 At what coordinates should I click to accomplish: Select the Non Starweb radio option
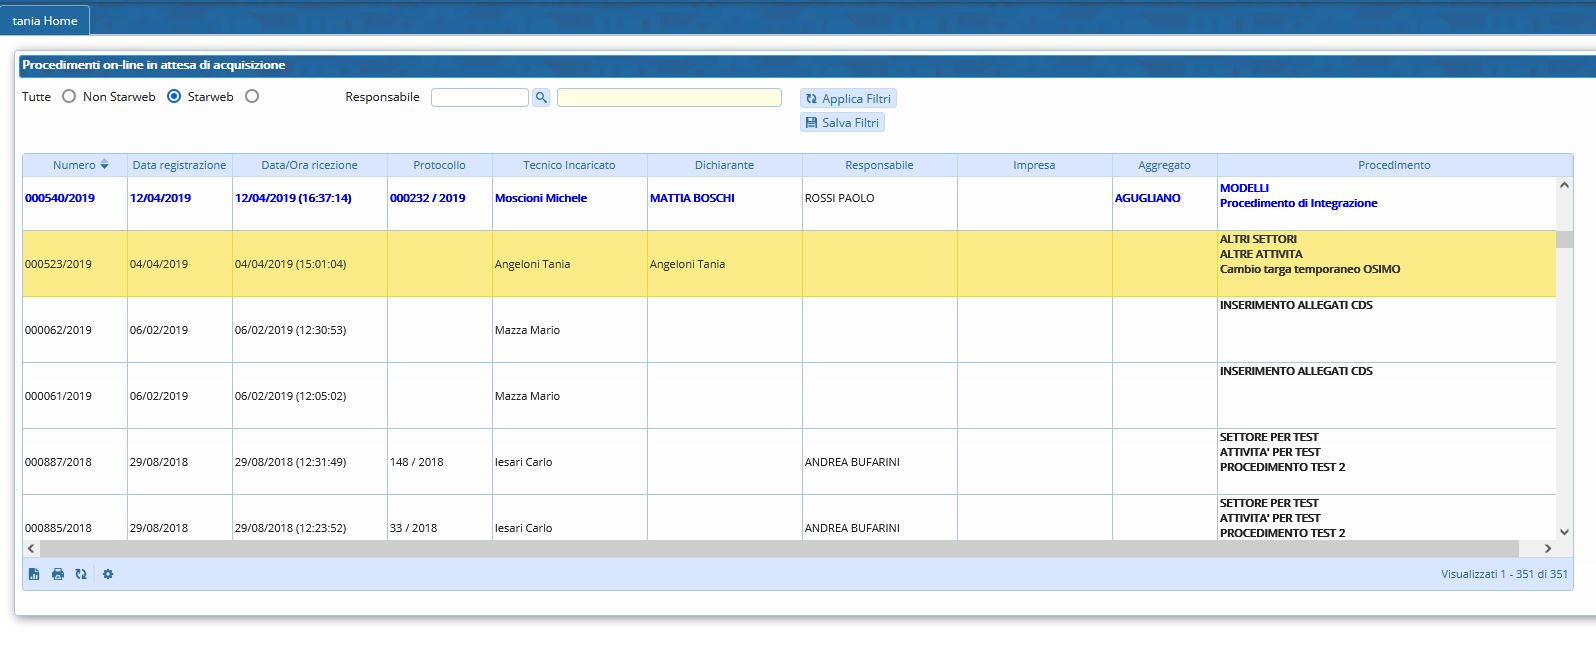click(174, 97)
